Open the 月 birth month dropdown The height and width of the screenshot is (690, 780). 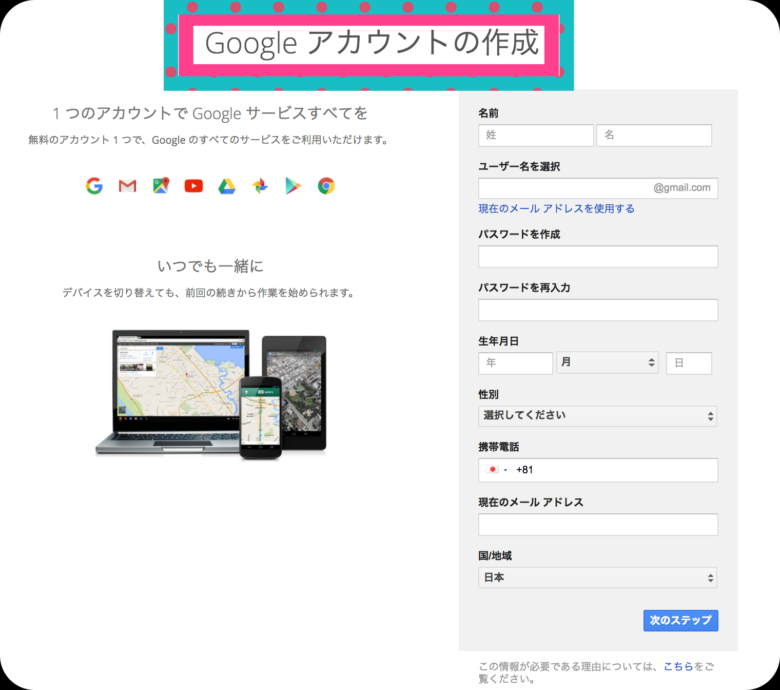point(607,363)
